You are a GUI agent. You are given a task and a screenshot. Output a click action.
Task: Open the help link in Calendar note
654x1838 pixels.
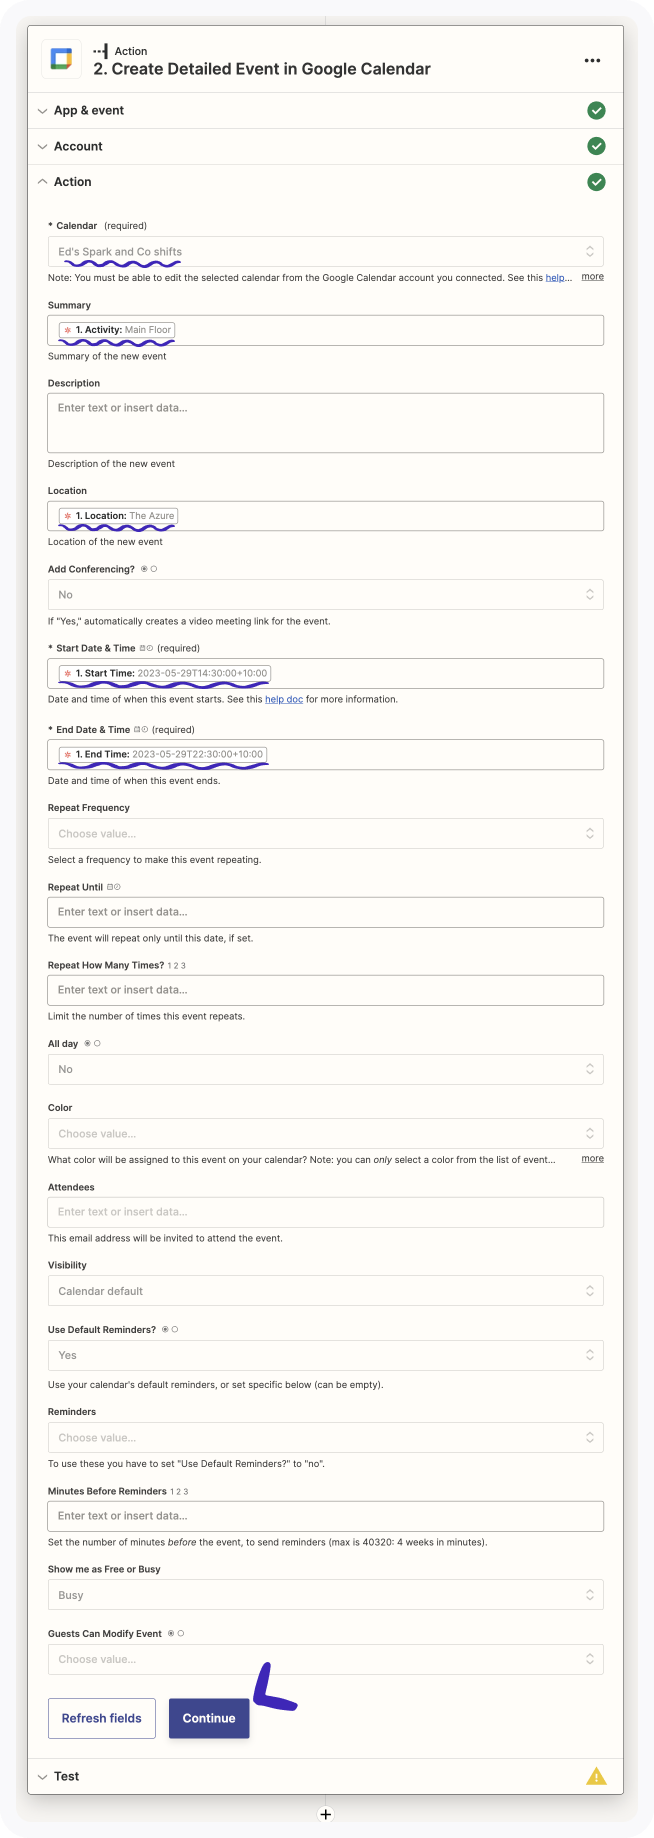(x=558, y=278)
